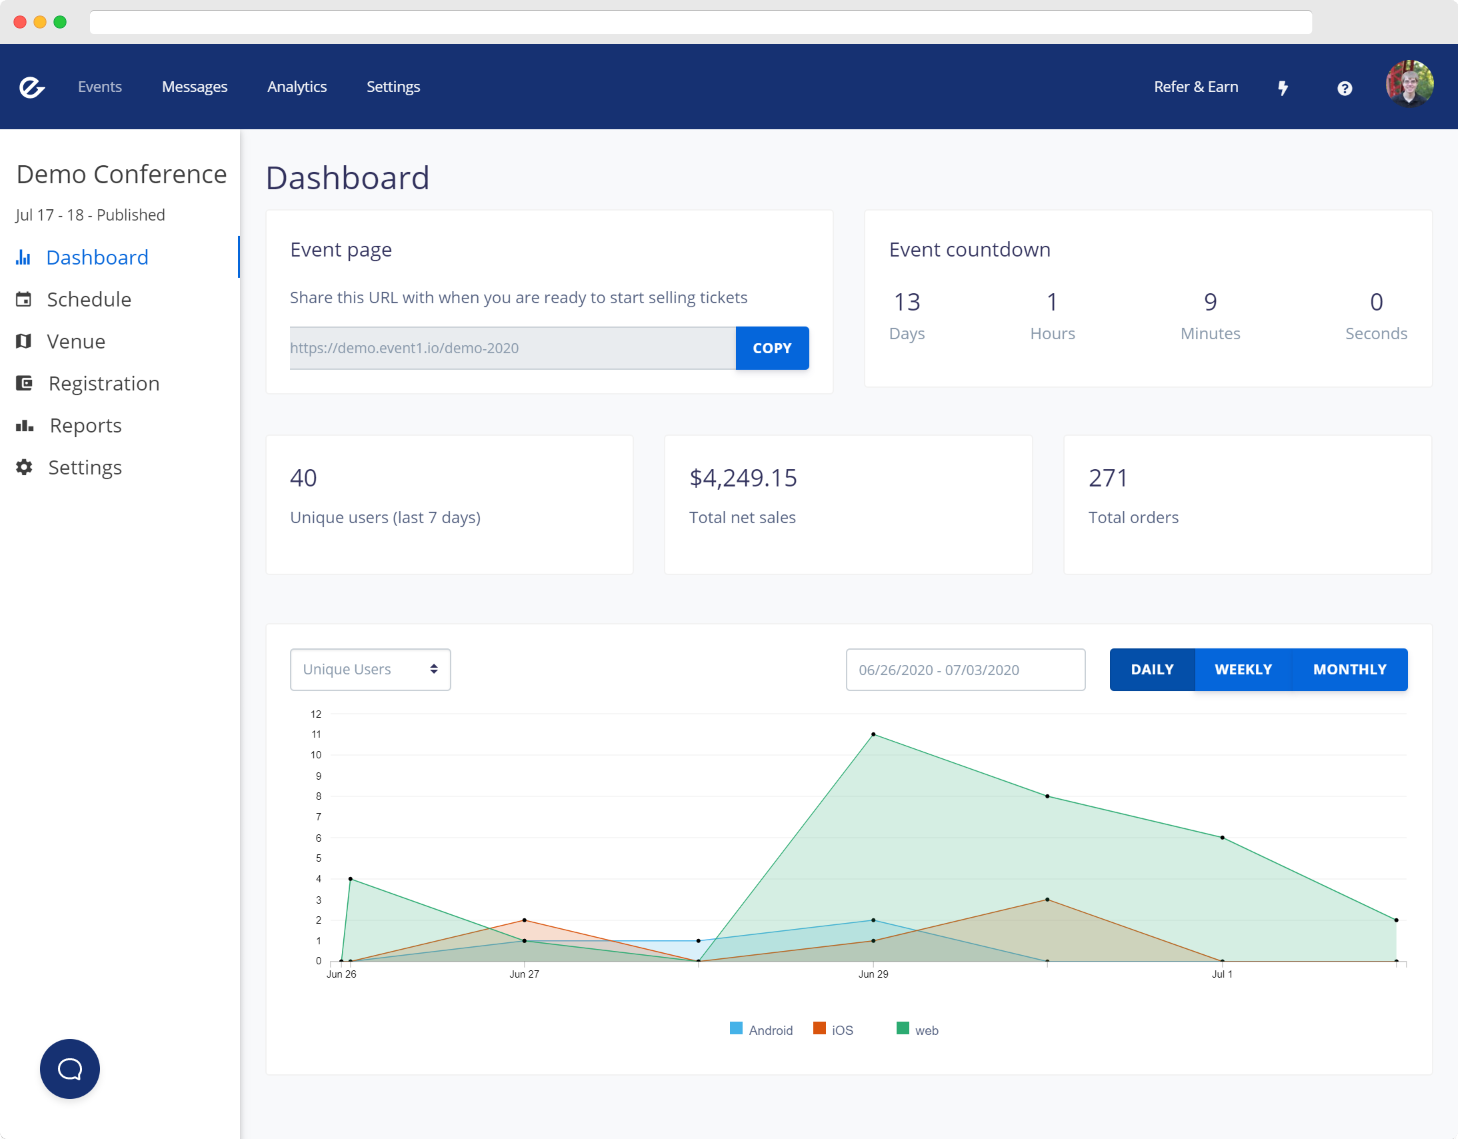Image resolution: width=1458 pixels, height=1139 pixels.
Task: Open the help question mark icon
Action: [x=1344, y=87]
